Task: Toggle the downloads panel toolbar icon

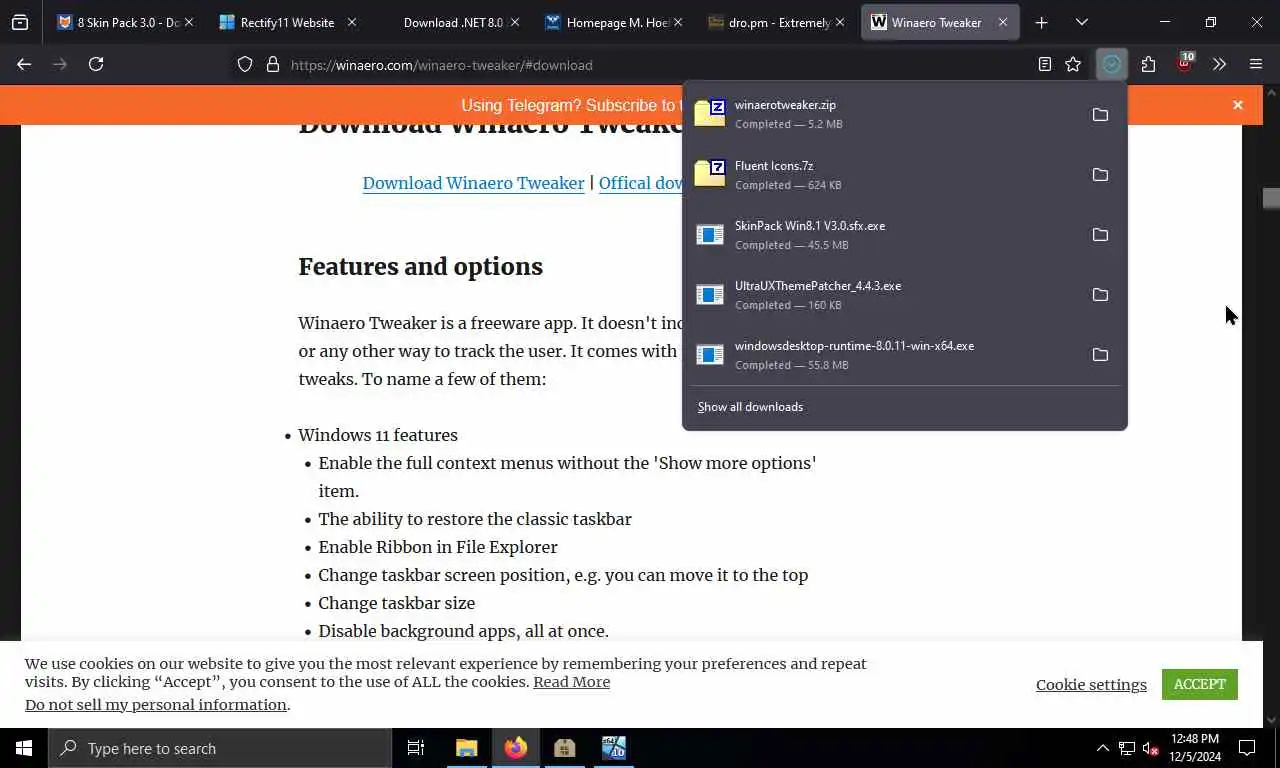Action: 1111,64
